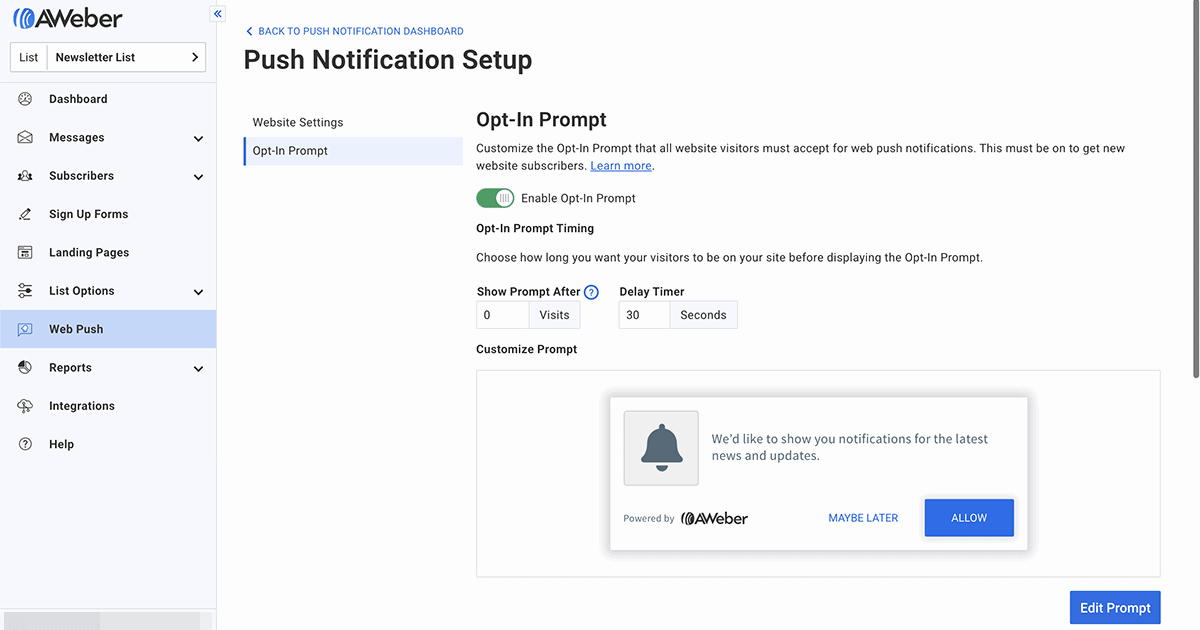This screenshot has width=1200, height=630.
Task: Open the Newsletter List selector
Action: tap(108, 57)
